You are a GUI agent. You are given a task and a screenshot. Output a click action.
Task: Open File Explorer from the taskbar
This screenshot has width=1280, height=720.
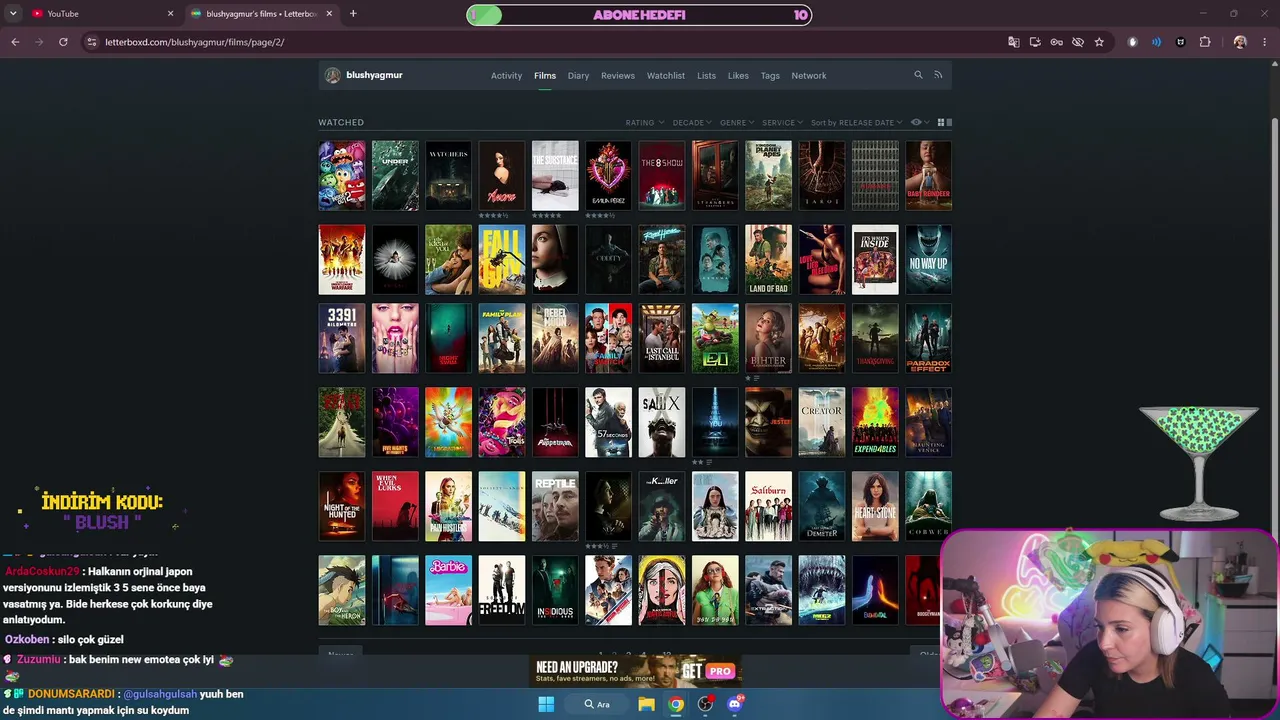[x=646, y=704]
